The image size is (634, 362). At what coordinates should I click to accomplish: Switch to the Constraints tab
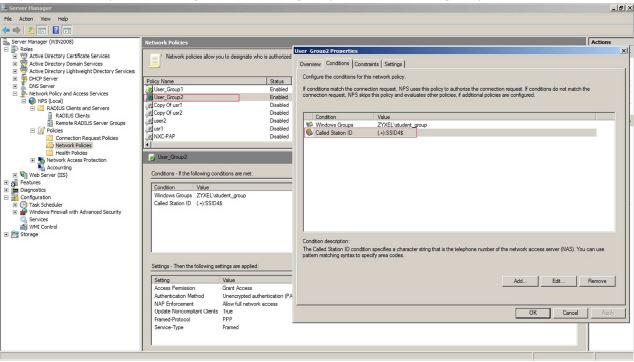coord(367,64)
